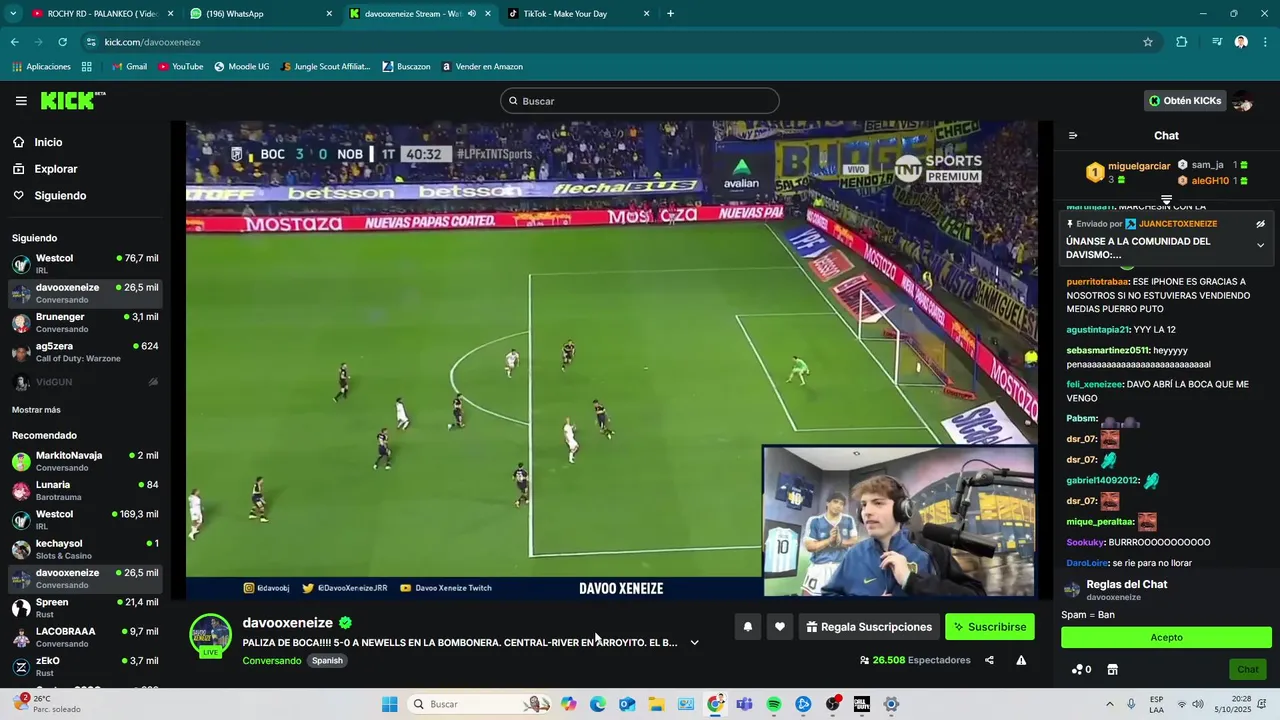Open davooxeneize channel avatar
This screenshot has height=720, width=1280.
pos(211,634)
